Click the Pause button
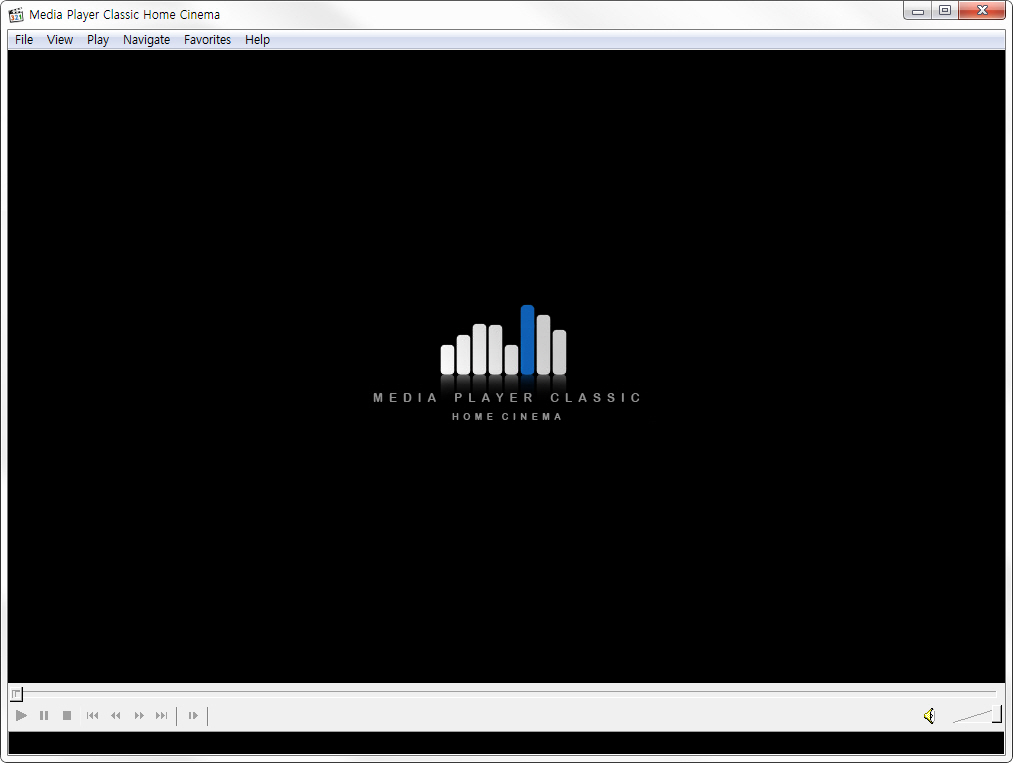Viewport: 1013px width, 763px height. coord(44,715)
